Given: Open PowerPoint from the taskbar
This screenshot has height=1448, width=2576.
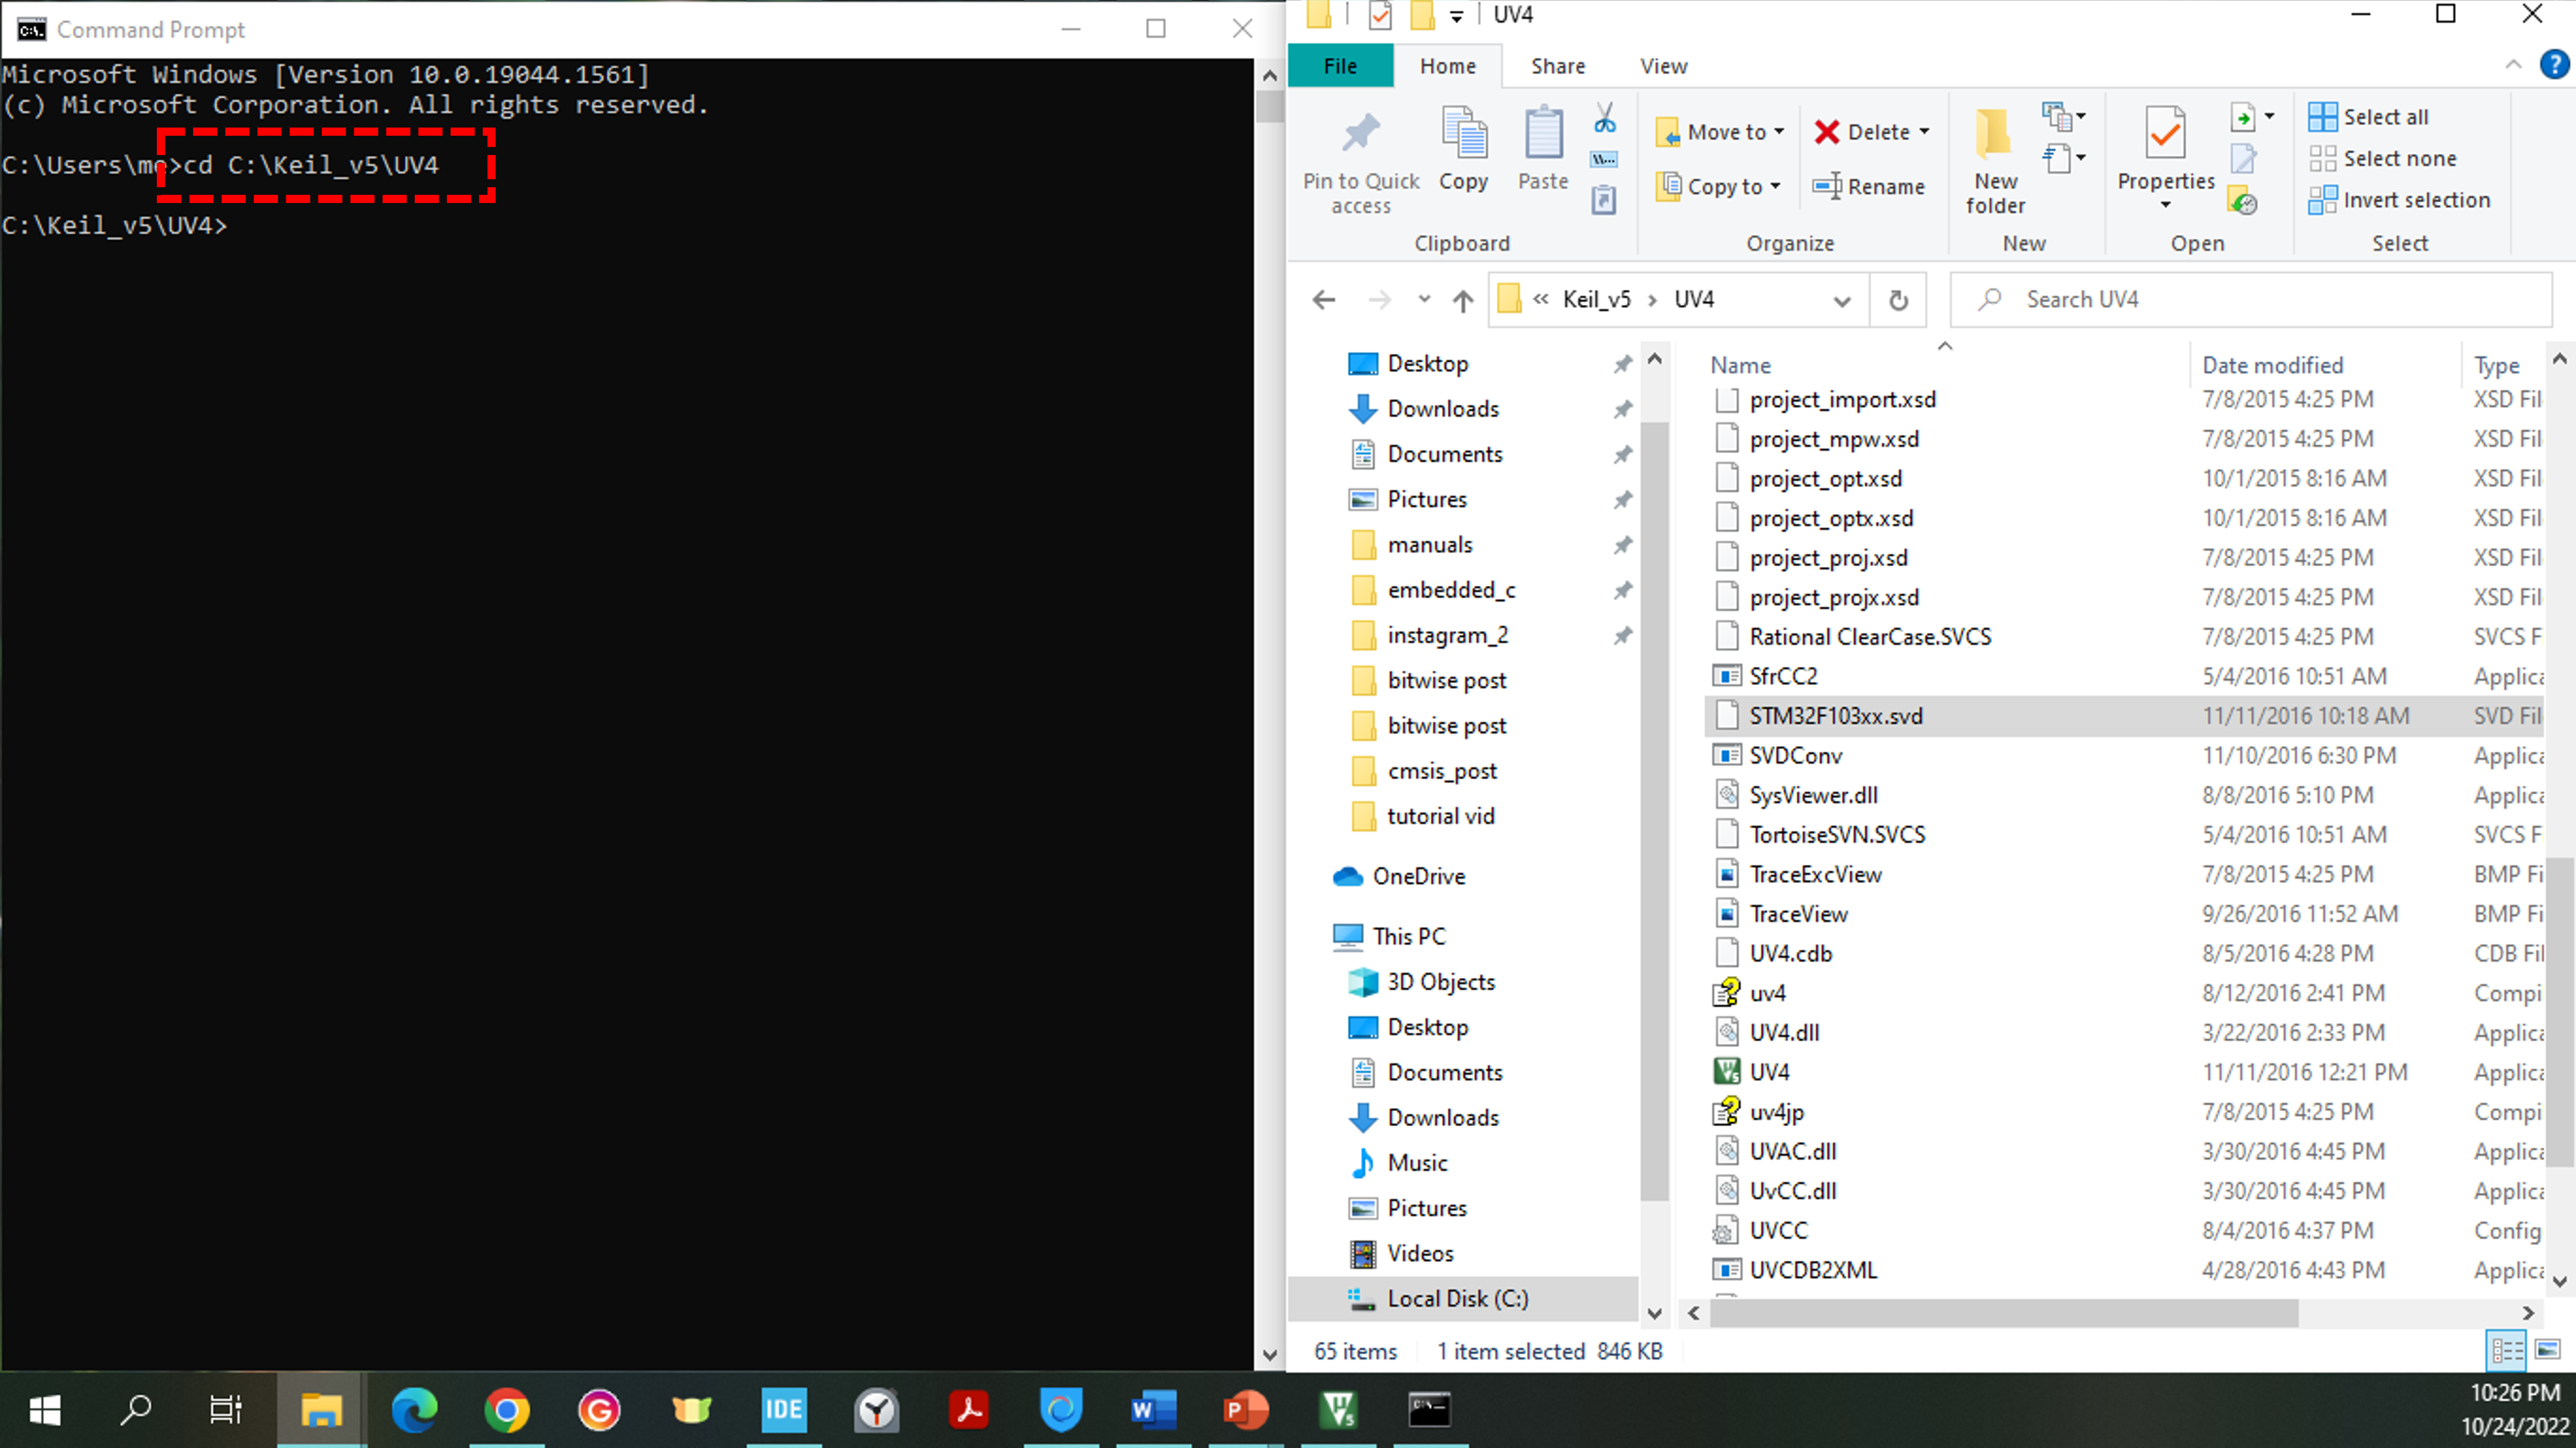Looking at the screenshot, I should [x=1245, y=1410].
